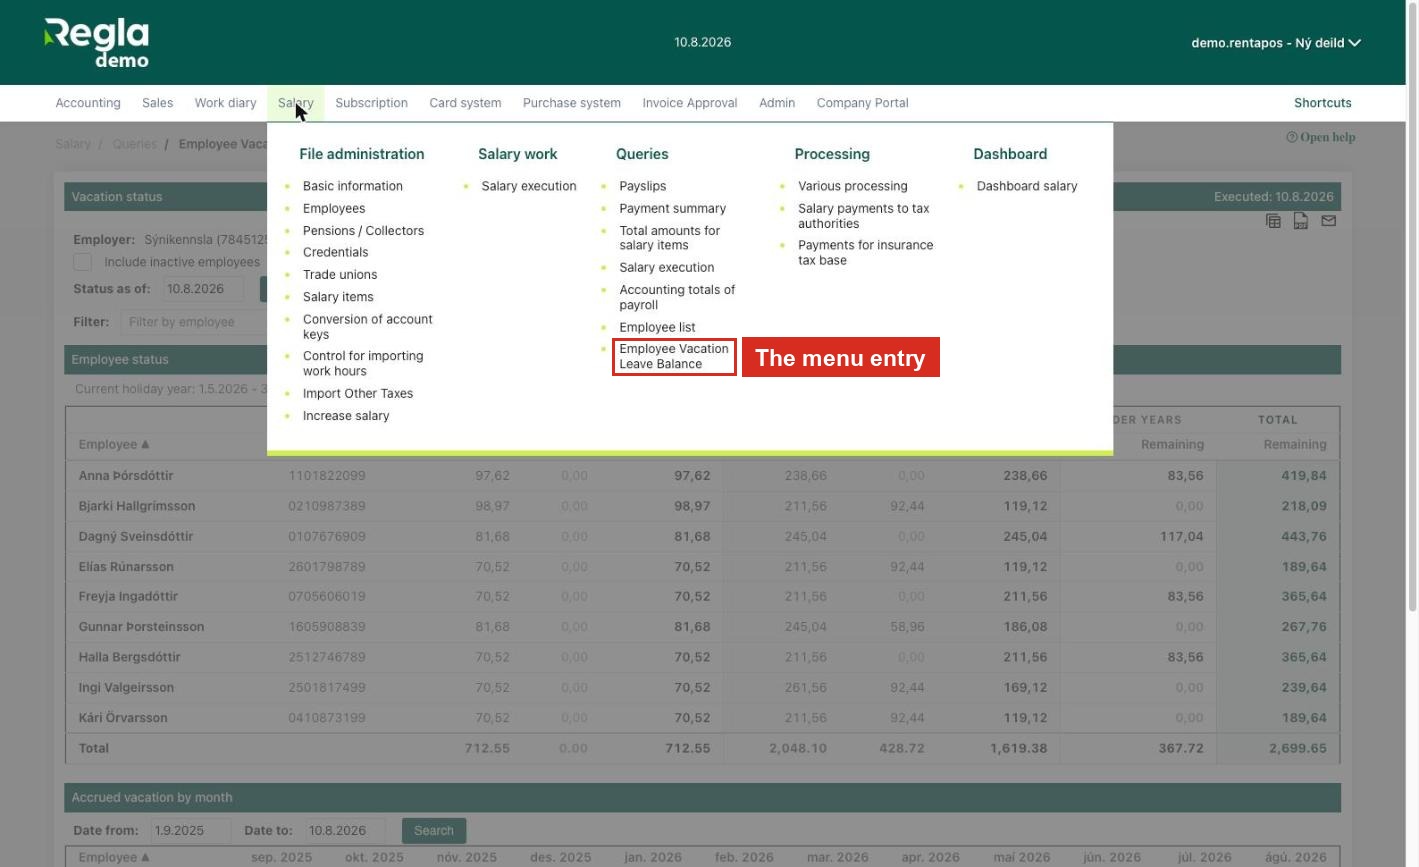Select Conversion of account keys entry
The height and width of the screenshot is (867, 1419).
point(367,327)
